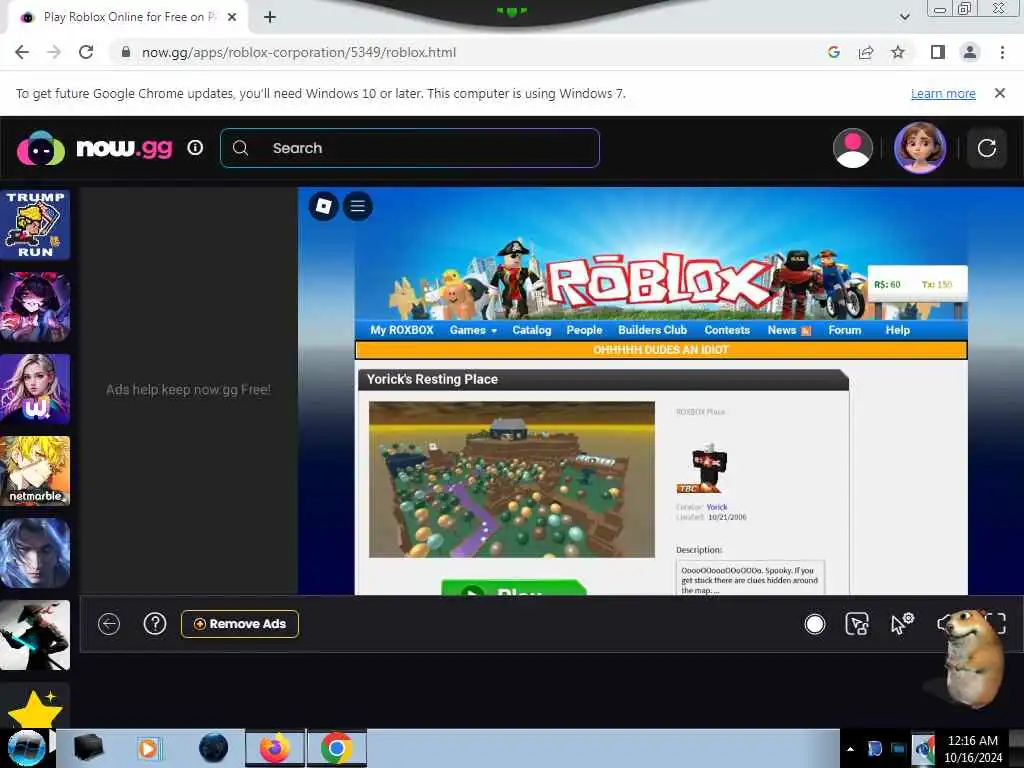The height and width of the screenshot is (768, 1024).
Task: Show hidden system tray icons
Action: coord(850,749)
